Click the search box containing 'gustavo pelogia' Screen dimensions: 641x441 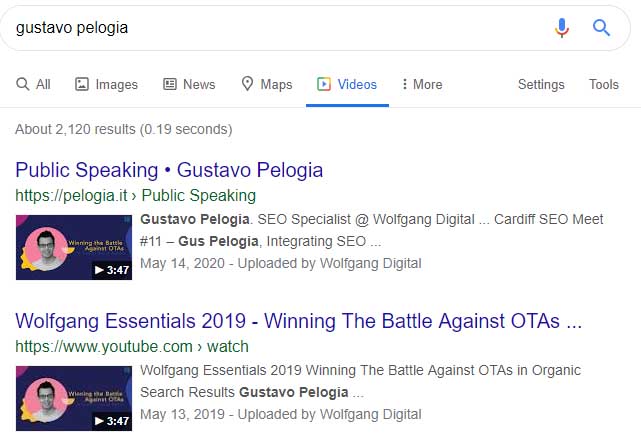278,28
